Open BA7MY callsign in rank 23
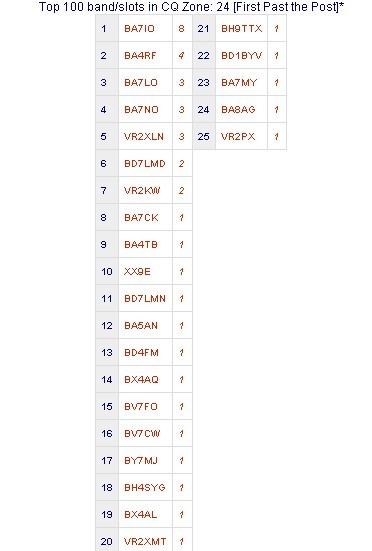This screenshot has width=372, height=551. coord(239,83)
